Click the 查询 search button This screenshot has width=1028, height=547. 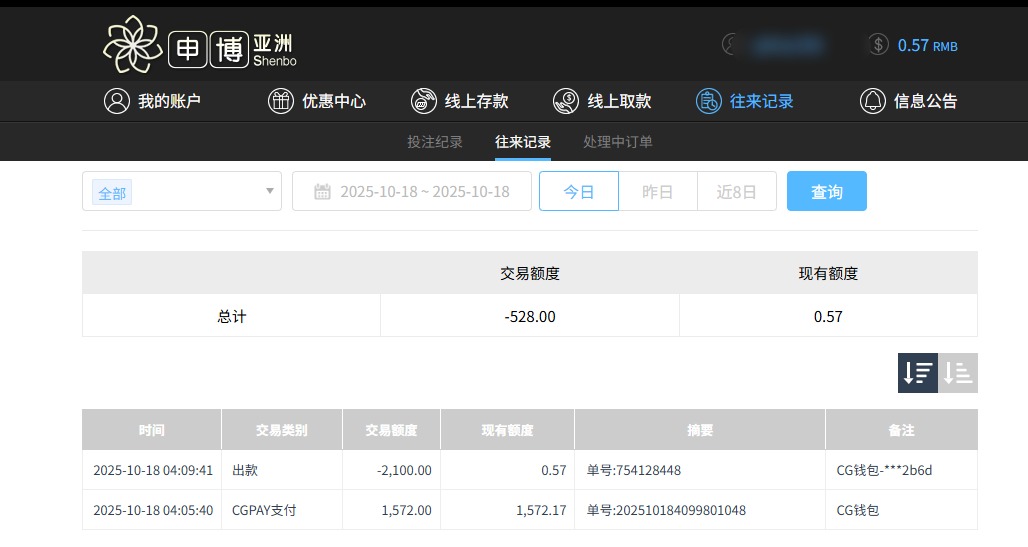[827, 191]
